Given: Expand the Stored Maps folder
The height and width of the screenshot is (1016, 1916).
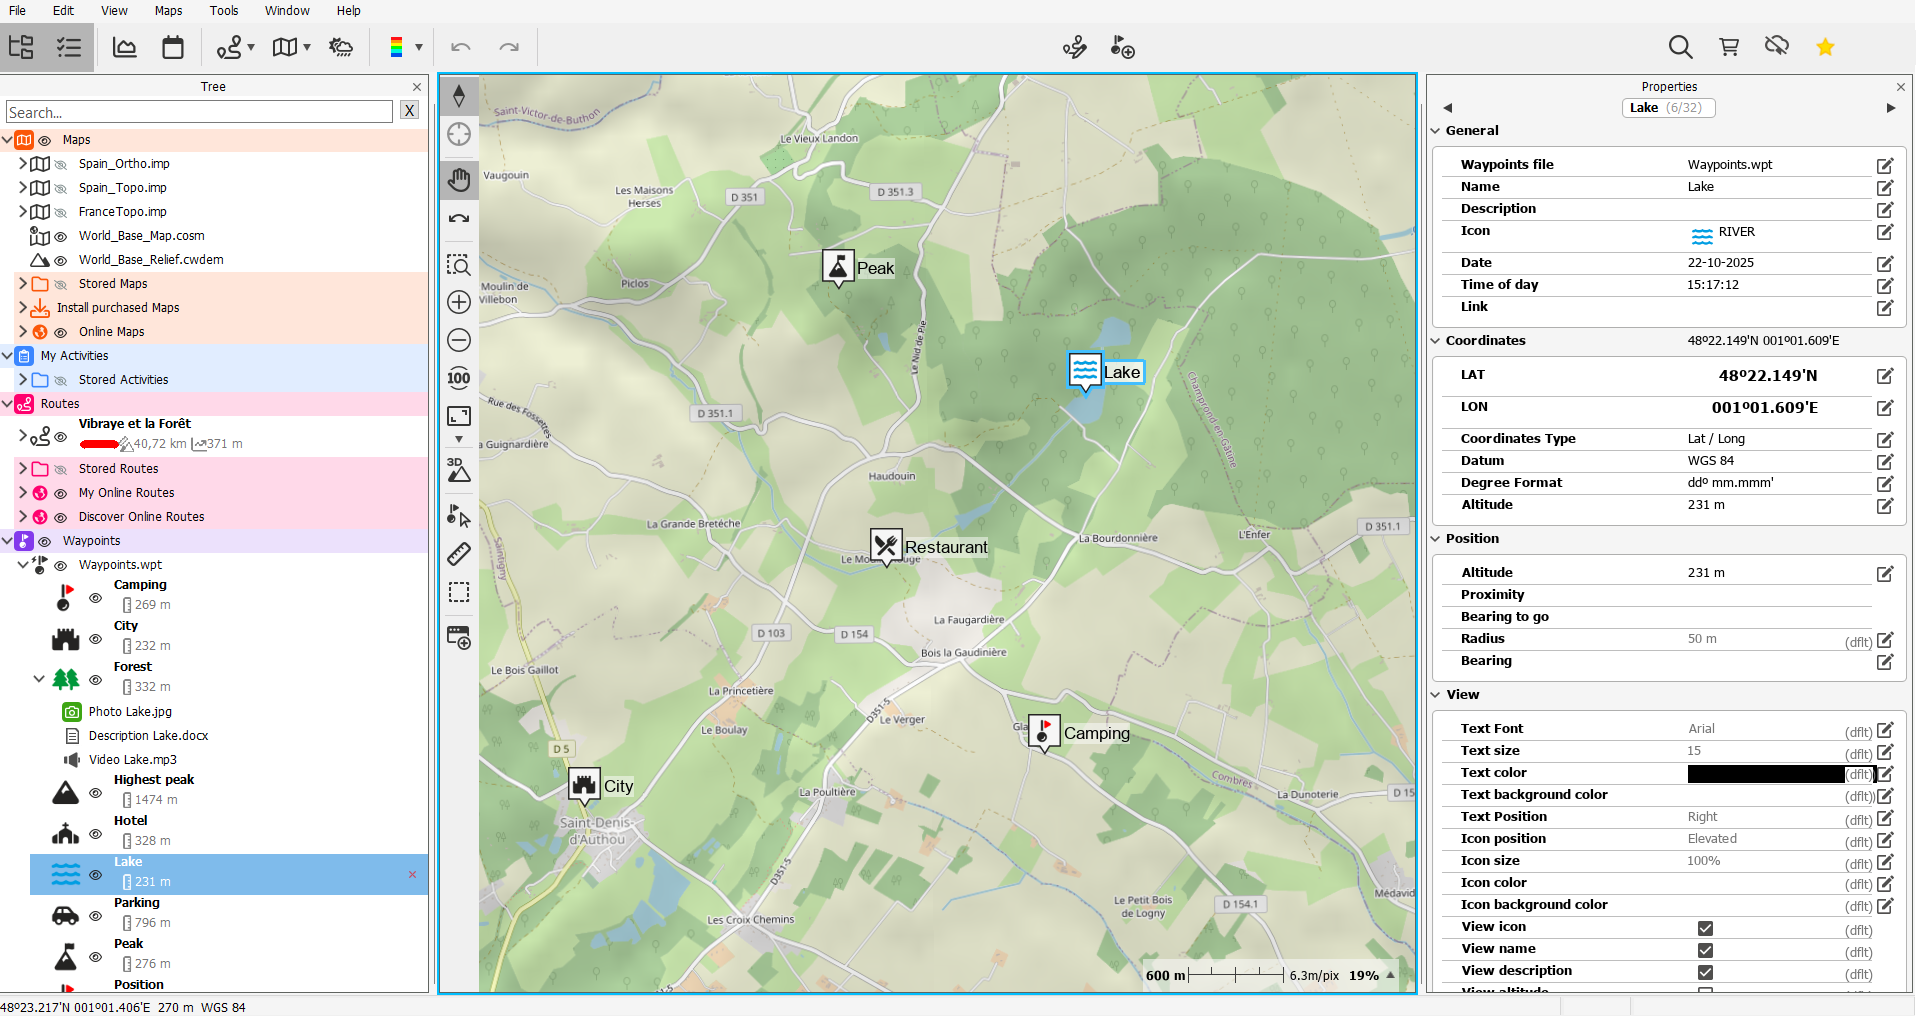Looking at the screenshot, I should (23, 284).
